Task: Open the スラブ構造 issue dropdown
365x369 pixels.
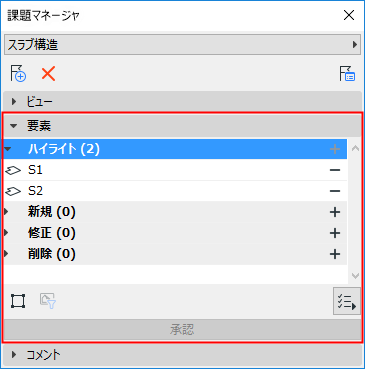Action: tap(182, 44)
